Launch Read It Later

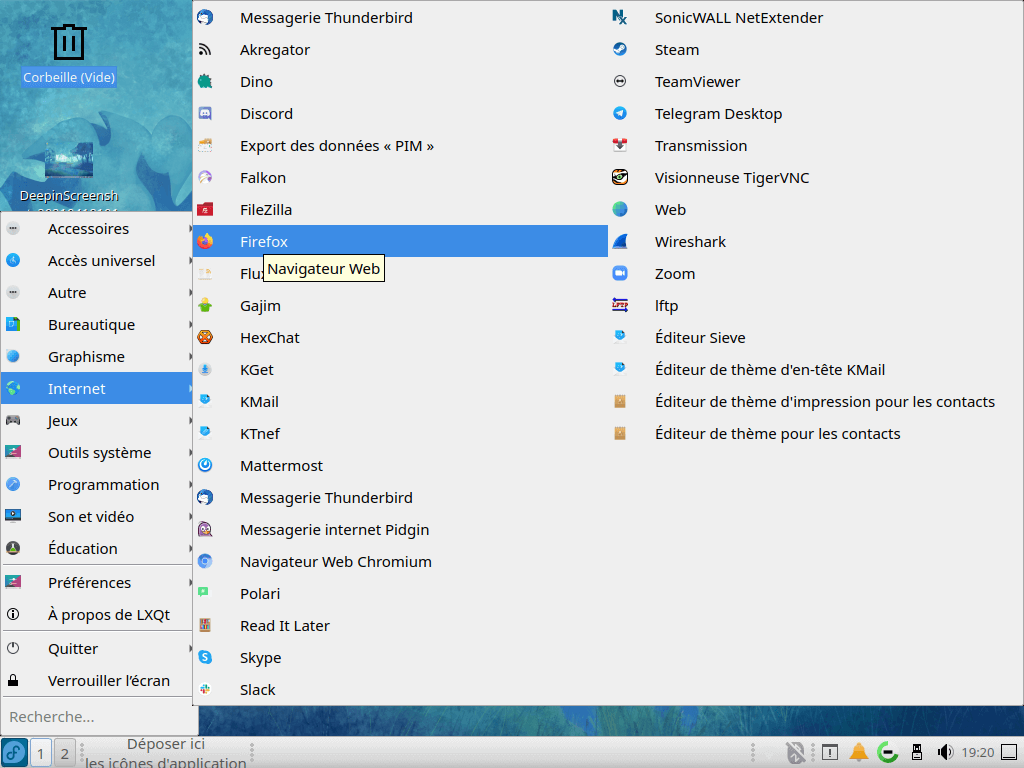pyautogui.click(x=400, y=626)
